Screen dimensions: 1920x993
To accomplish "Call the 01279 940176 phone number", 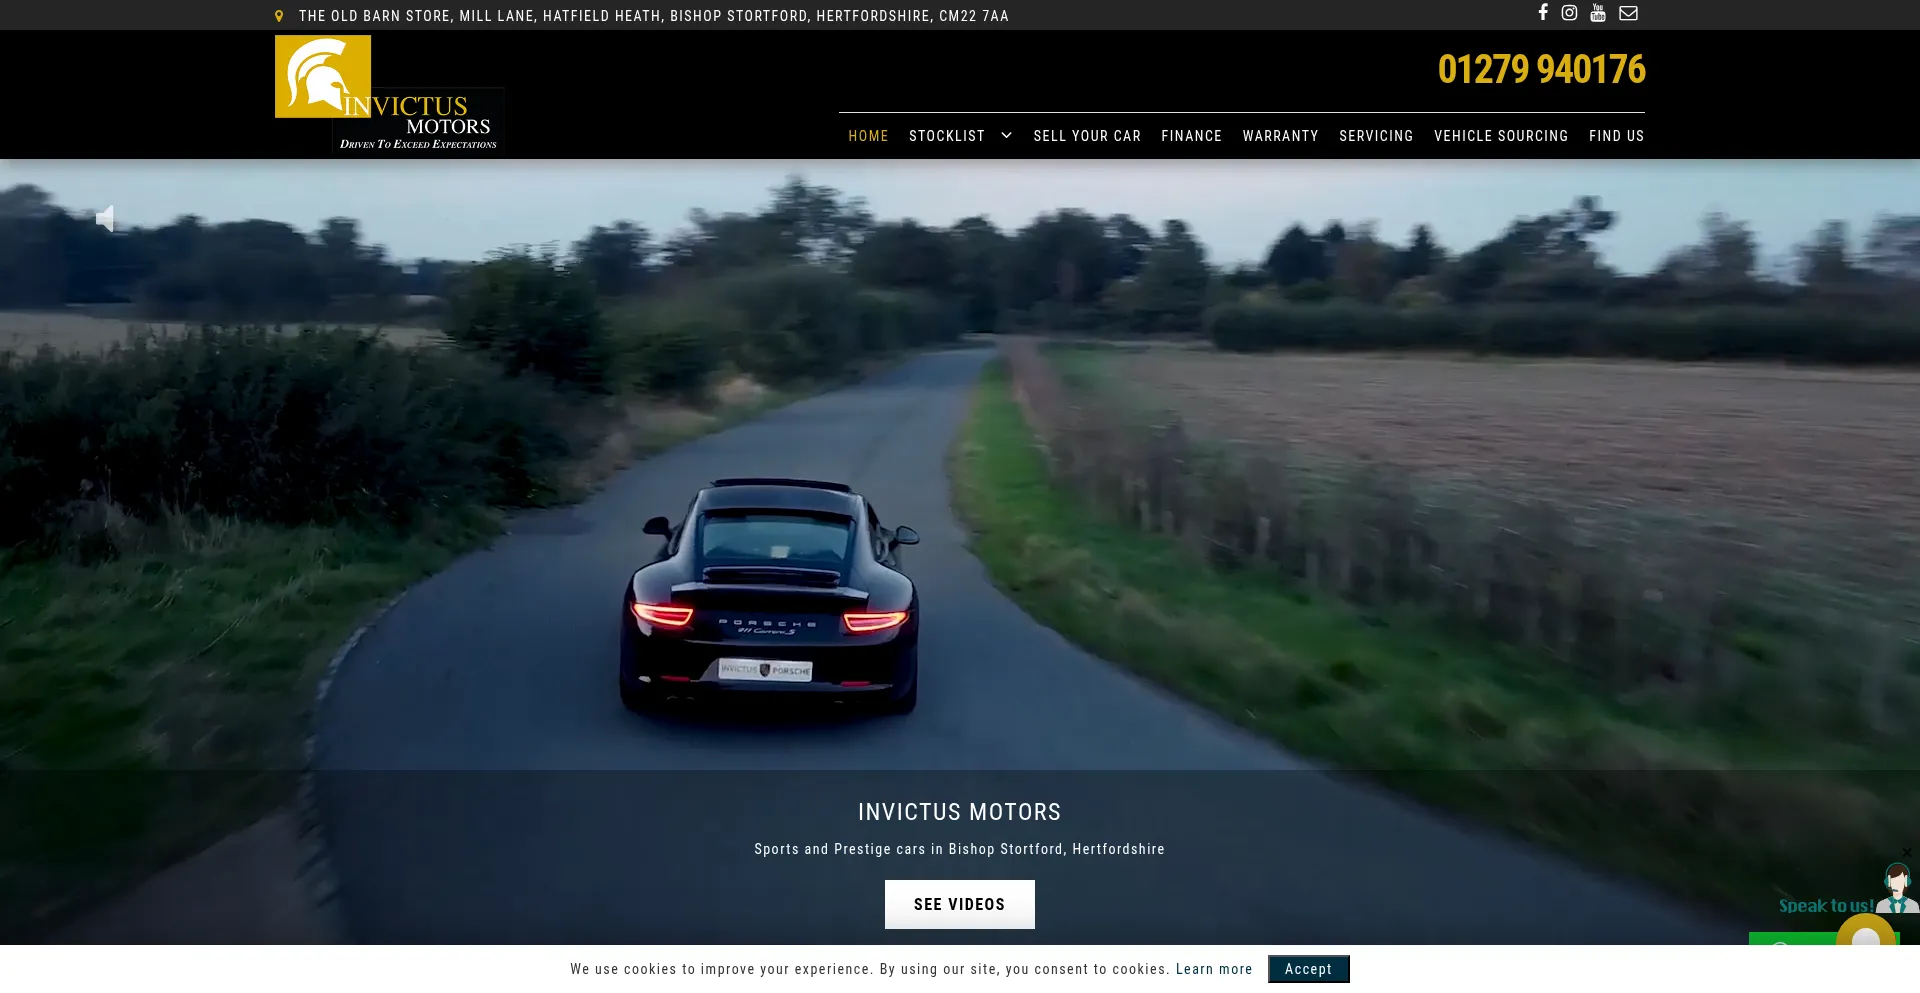I will (x=1540, y=70).
